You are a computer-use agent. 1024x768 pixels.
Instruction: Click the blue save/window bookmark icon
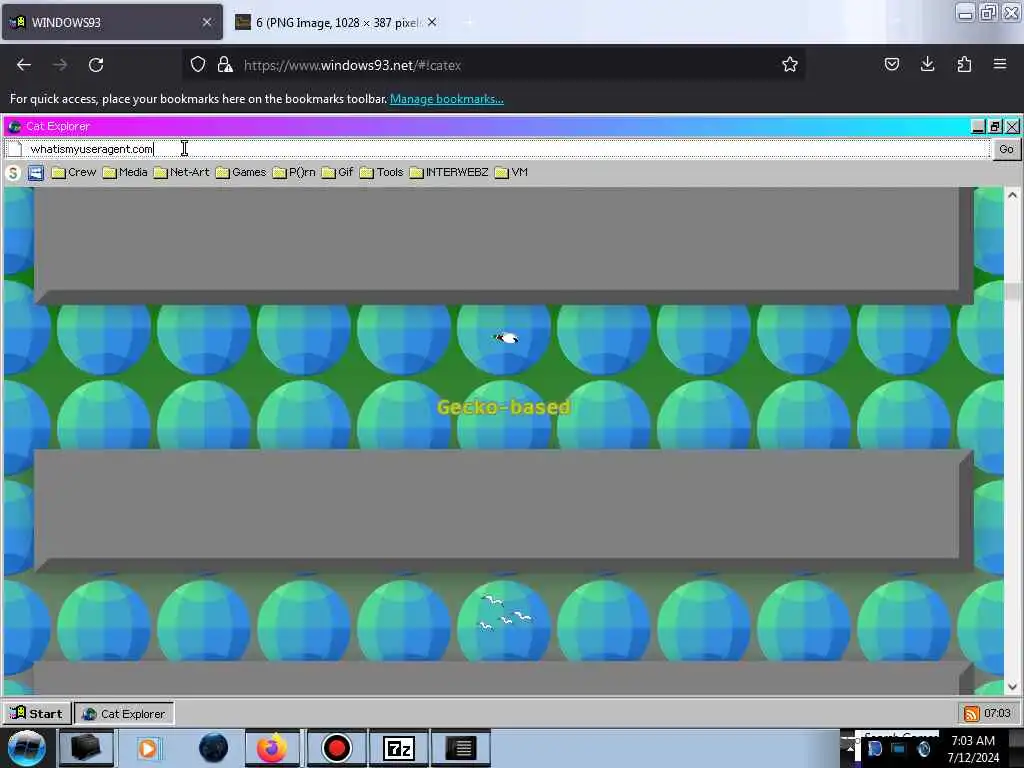click(36, 173)
